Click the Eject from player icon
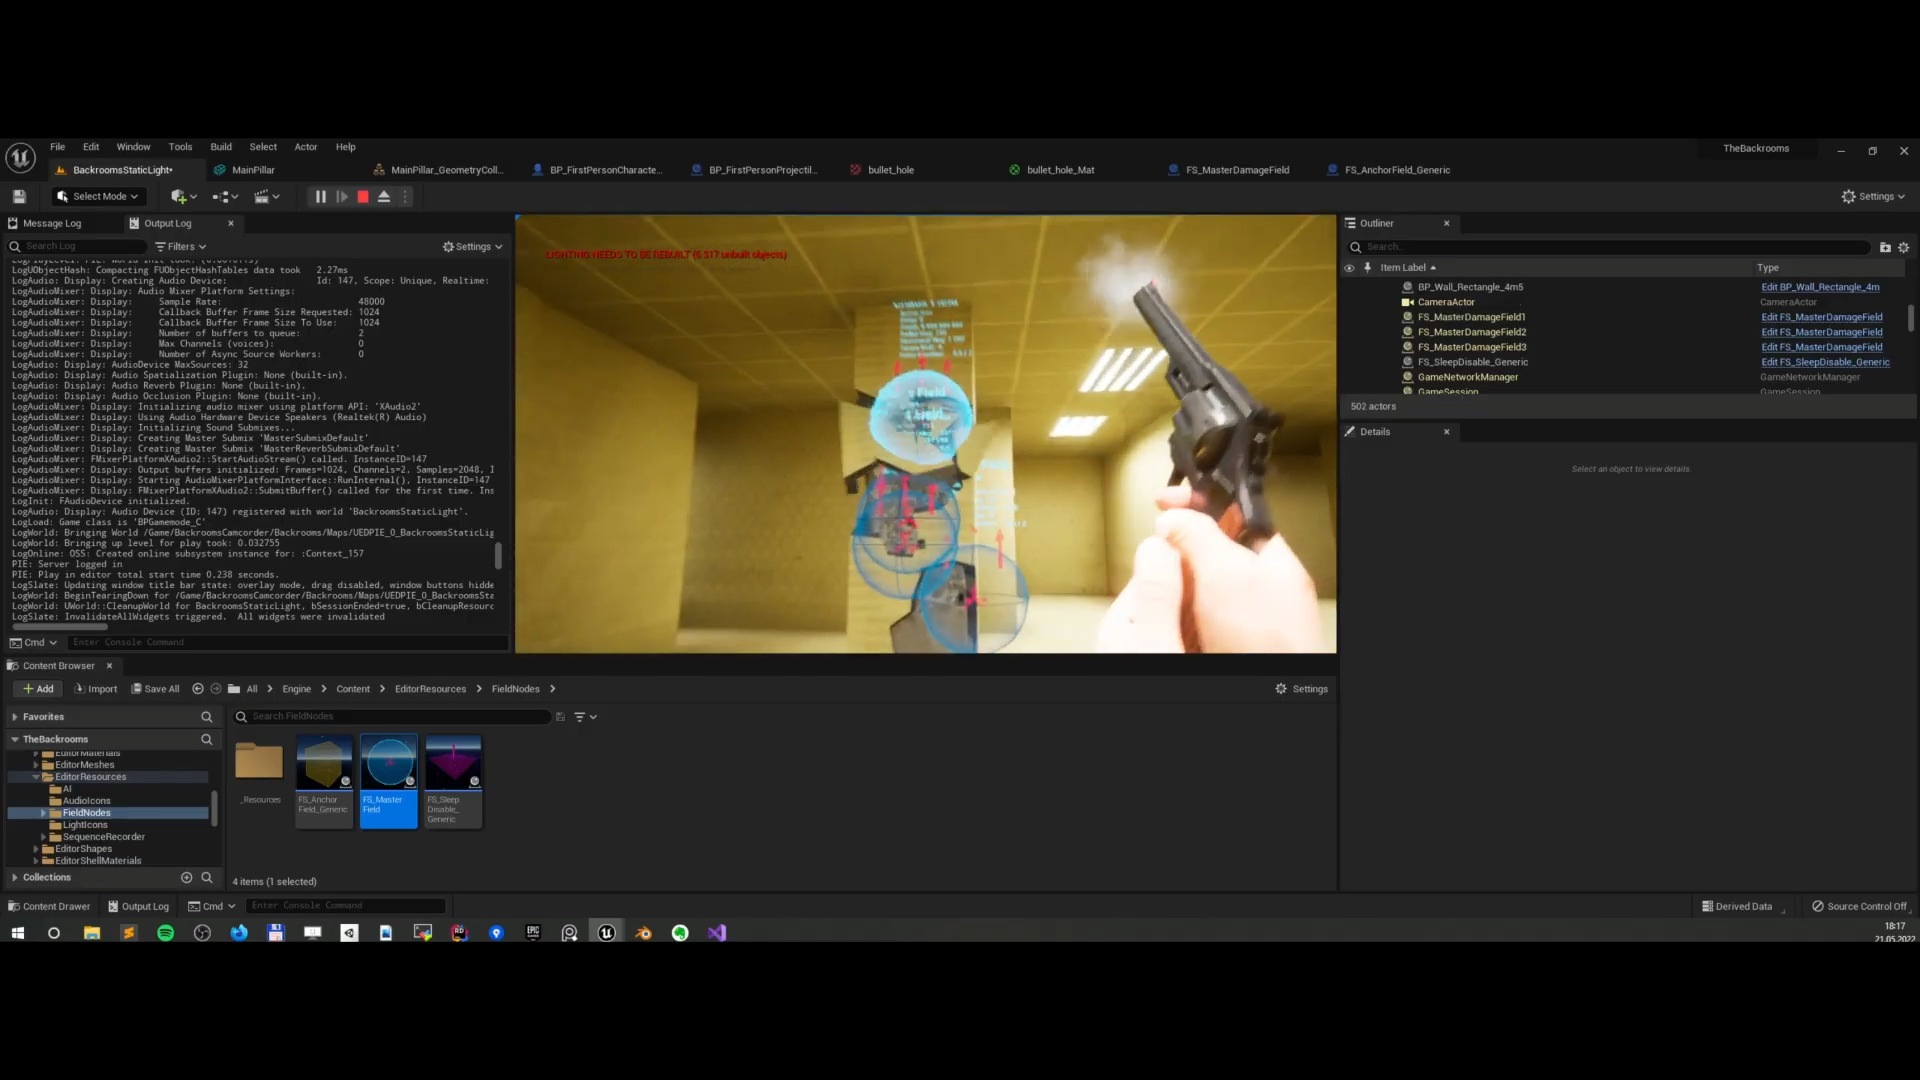This screenshot has width=1920, height=1080. click(384, 197)
